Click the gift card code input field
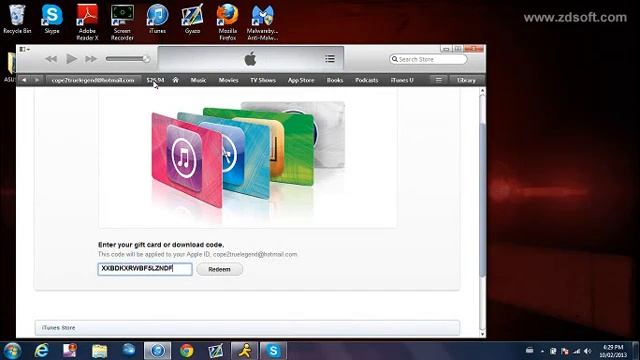640x360 pixels. click(x=145, y=269)
